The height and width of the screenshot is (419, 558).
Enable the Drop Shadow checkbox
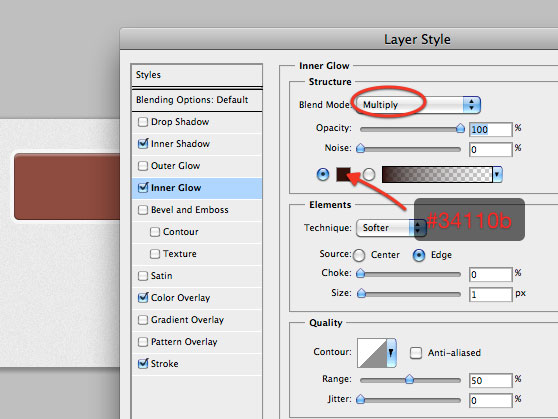tap(143, 122)
